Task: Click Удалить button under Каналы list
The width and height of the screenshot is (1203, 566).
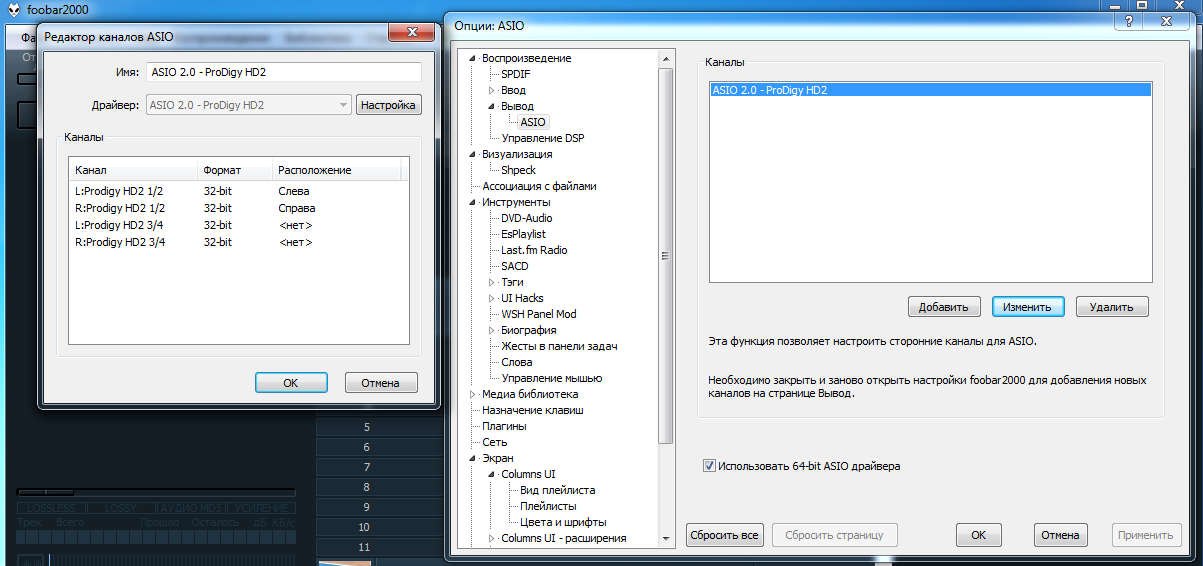Action: point(1112,307)
